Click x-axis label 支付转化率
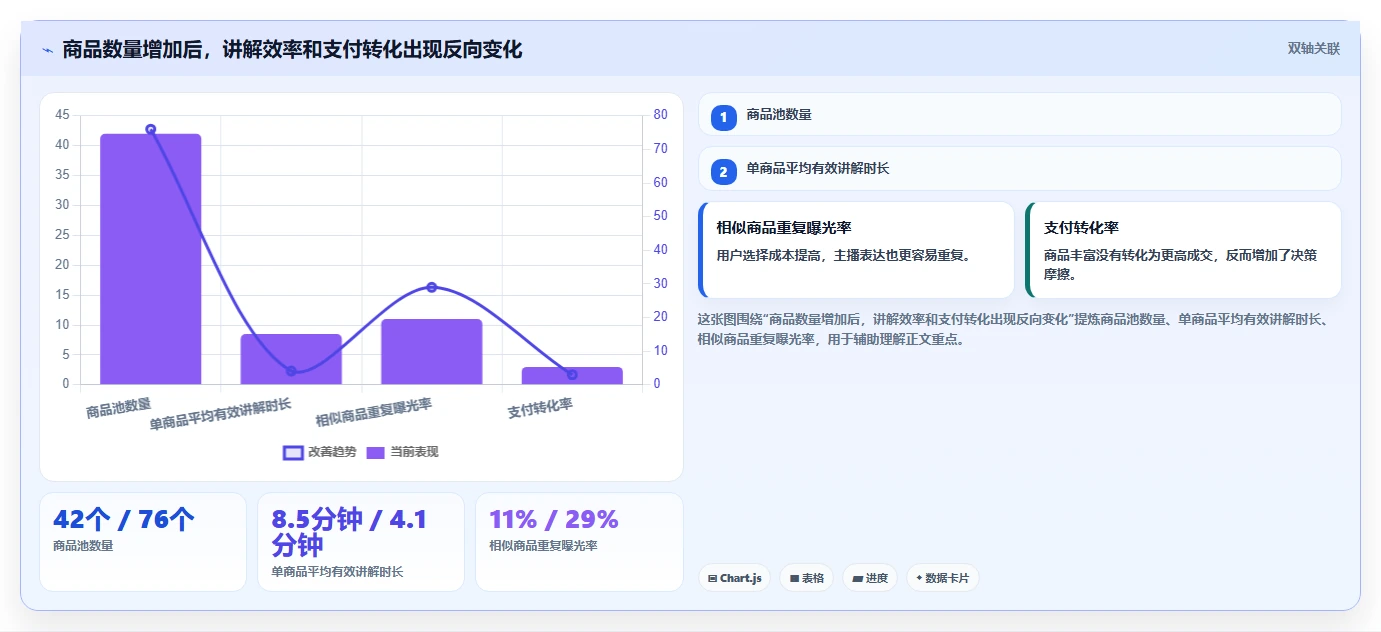 540,407
